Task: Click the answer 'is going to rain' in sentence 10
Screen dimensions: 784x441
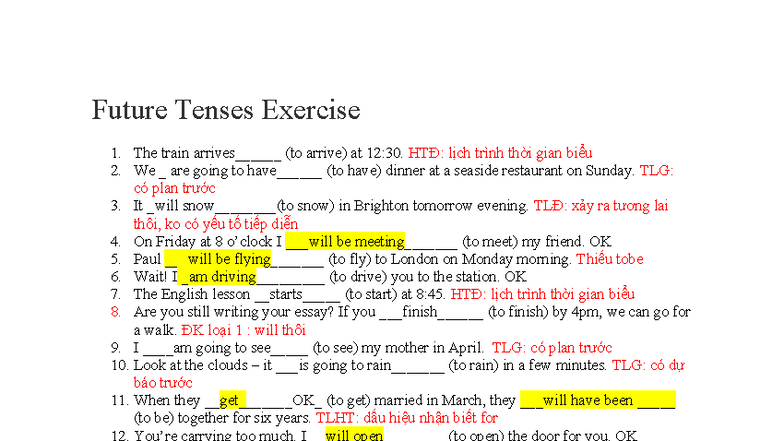Action: 345,366
